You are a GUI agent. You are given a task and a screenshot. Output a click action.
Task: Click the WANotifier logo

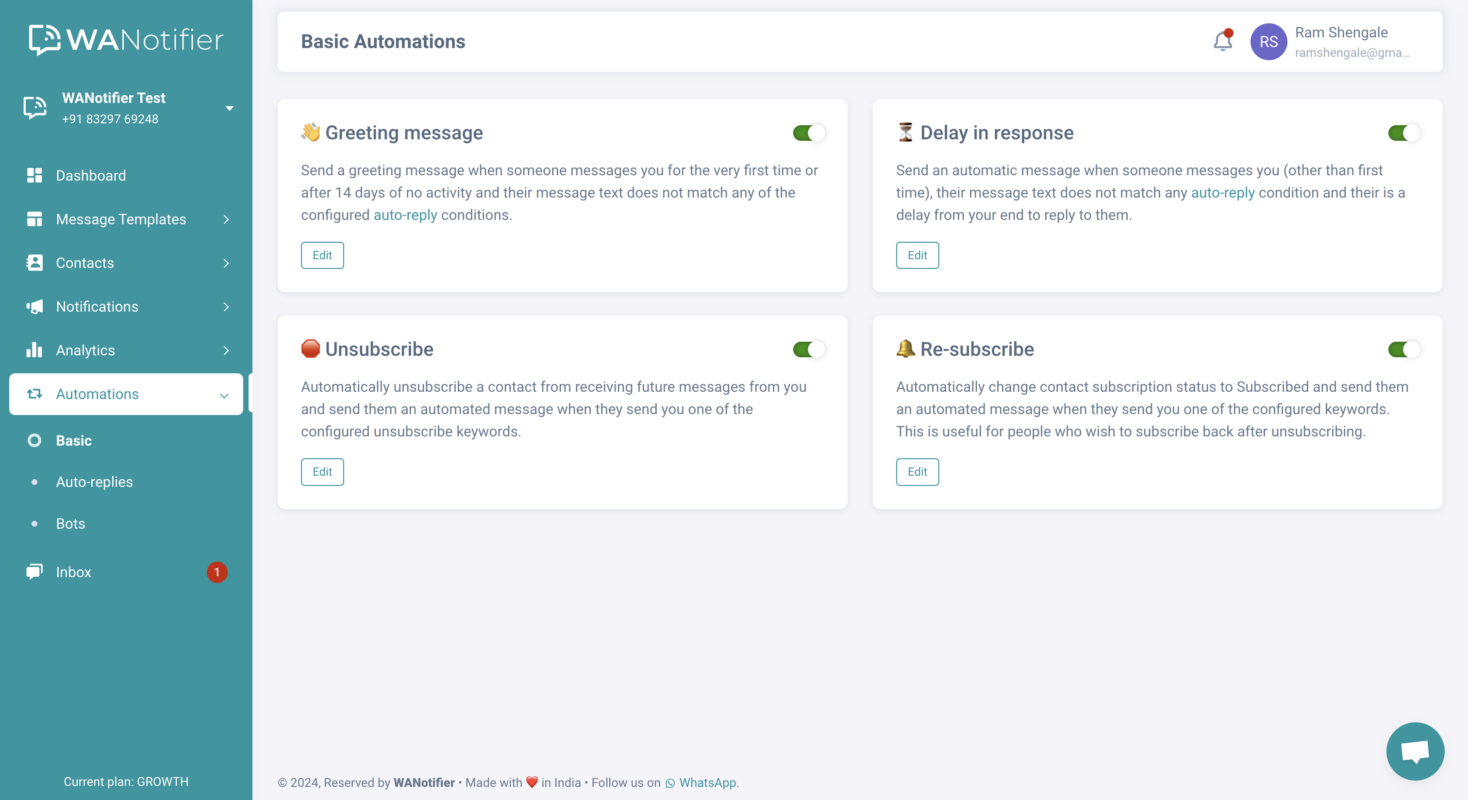coord(124,39)
